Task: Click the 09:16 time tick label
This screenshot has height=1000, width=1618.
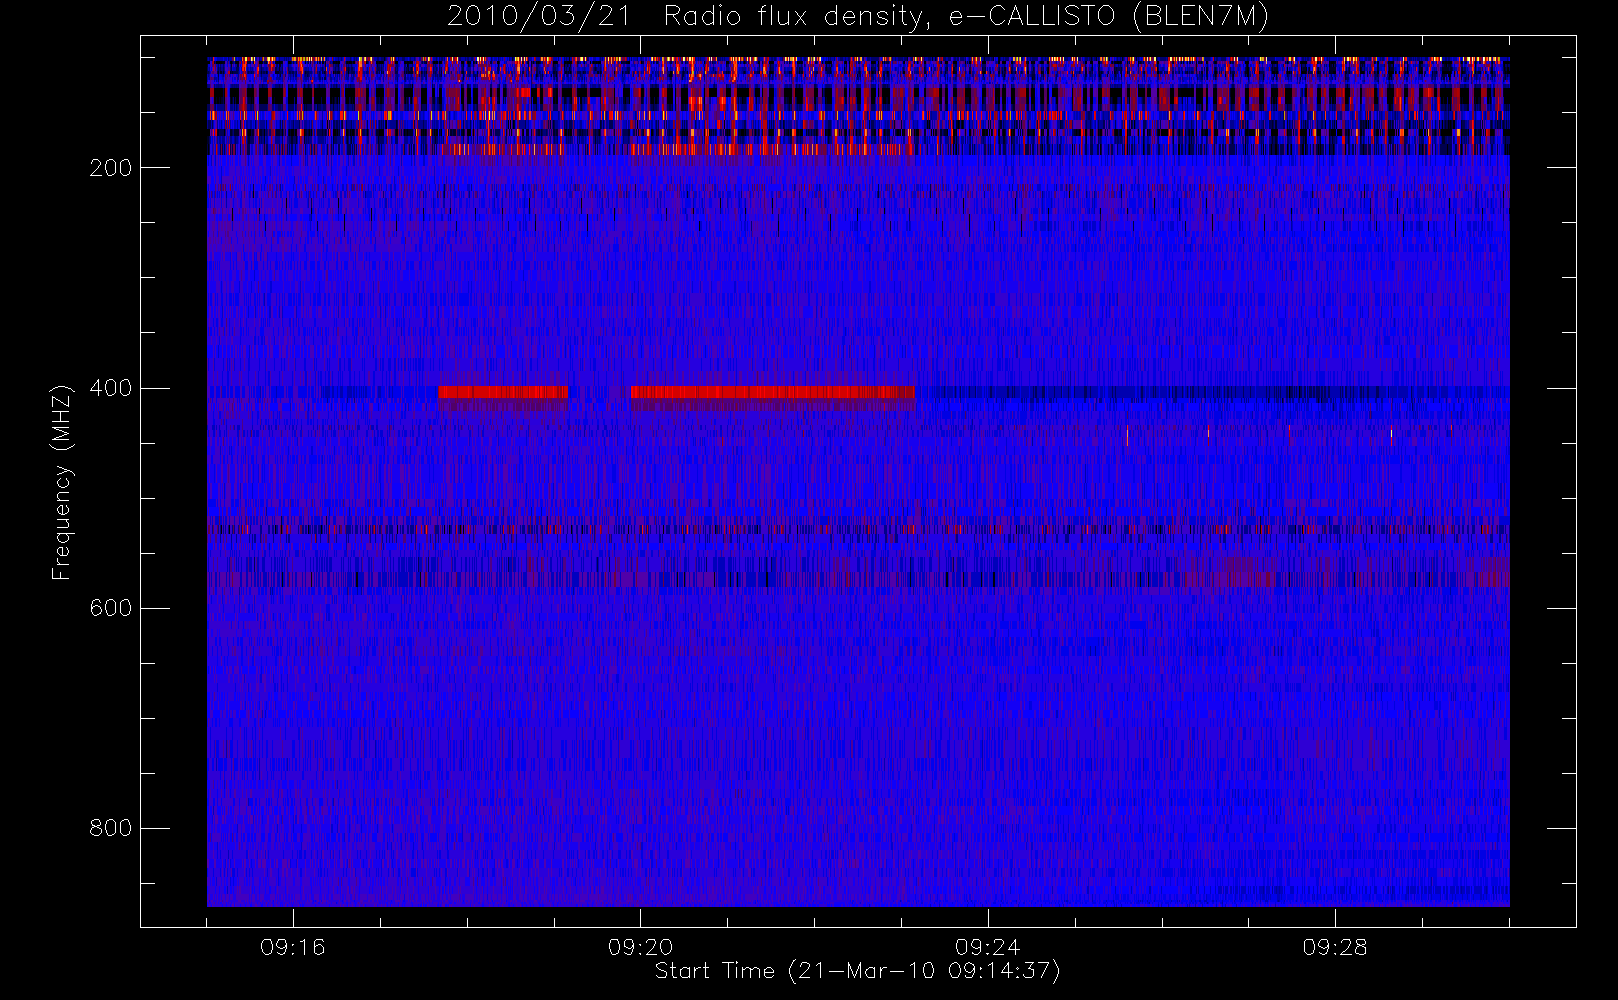Action: coord(293,947)
